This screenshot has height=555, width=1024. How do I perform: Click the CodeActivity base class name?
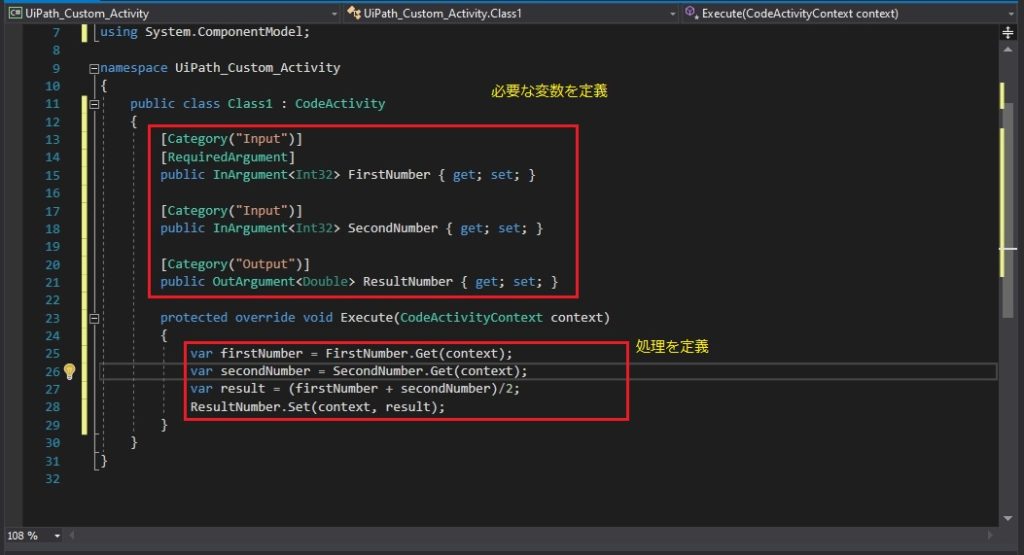click(x=340, y=103)
